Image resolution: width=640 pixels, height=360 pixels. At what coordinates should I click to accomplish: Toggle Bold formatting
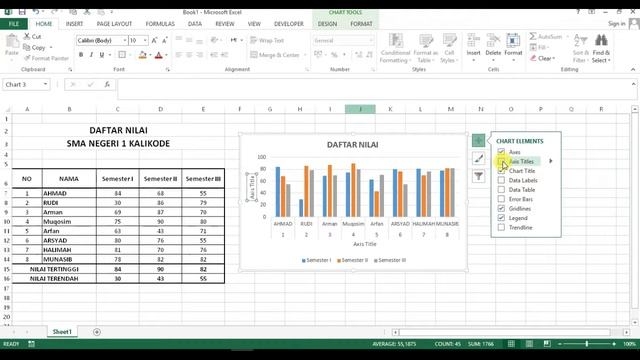81,55
